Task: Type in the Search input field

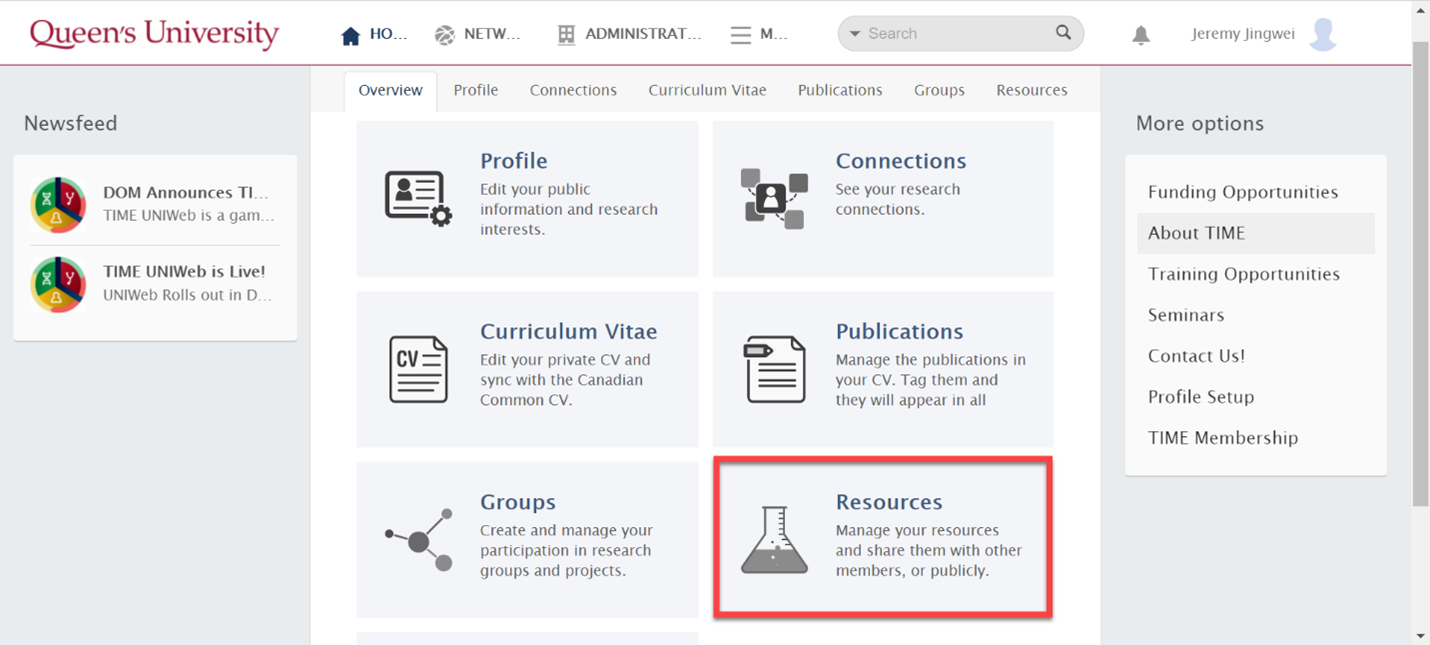Action: (x=955, y=34)
